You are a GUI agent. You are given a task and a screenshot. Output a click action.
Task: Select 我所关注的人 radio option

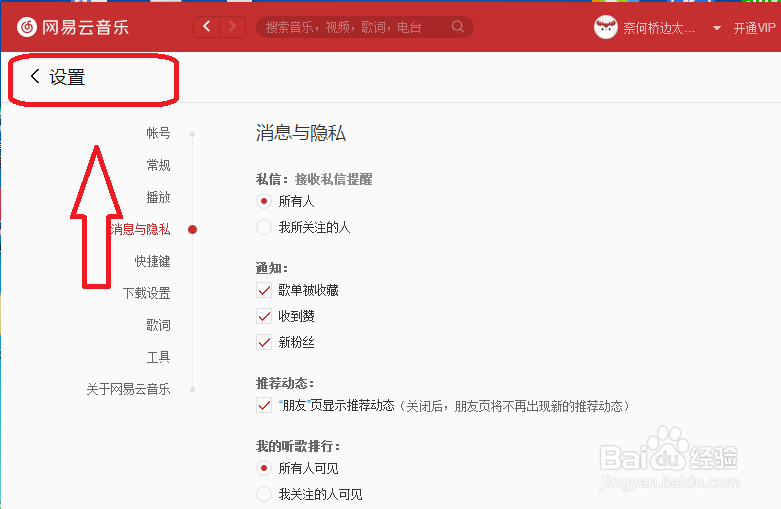click(x=263, y=227)
